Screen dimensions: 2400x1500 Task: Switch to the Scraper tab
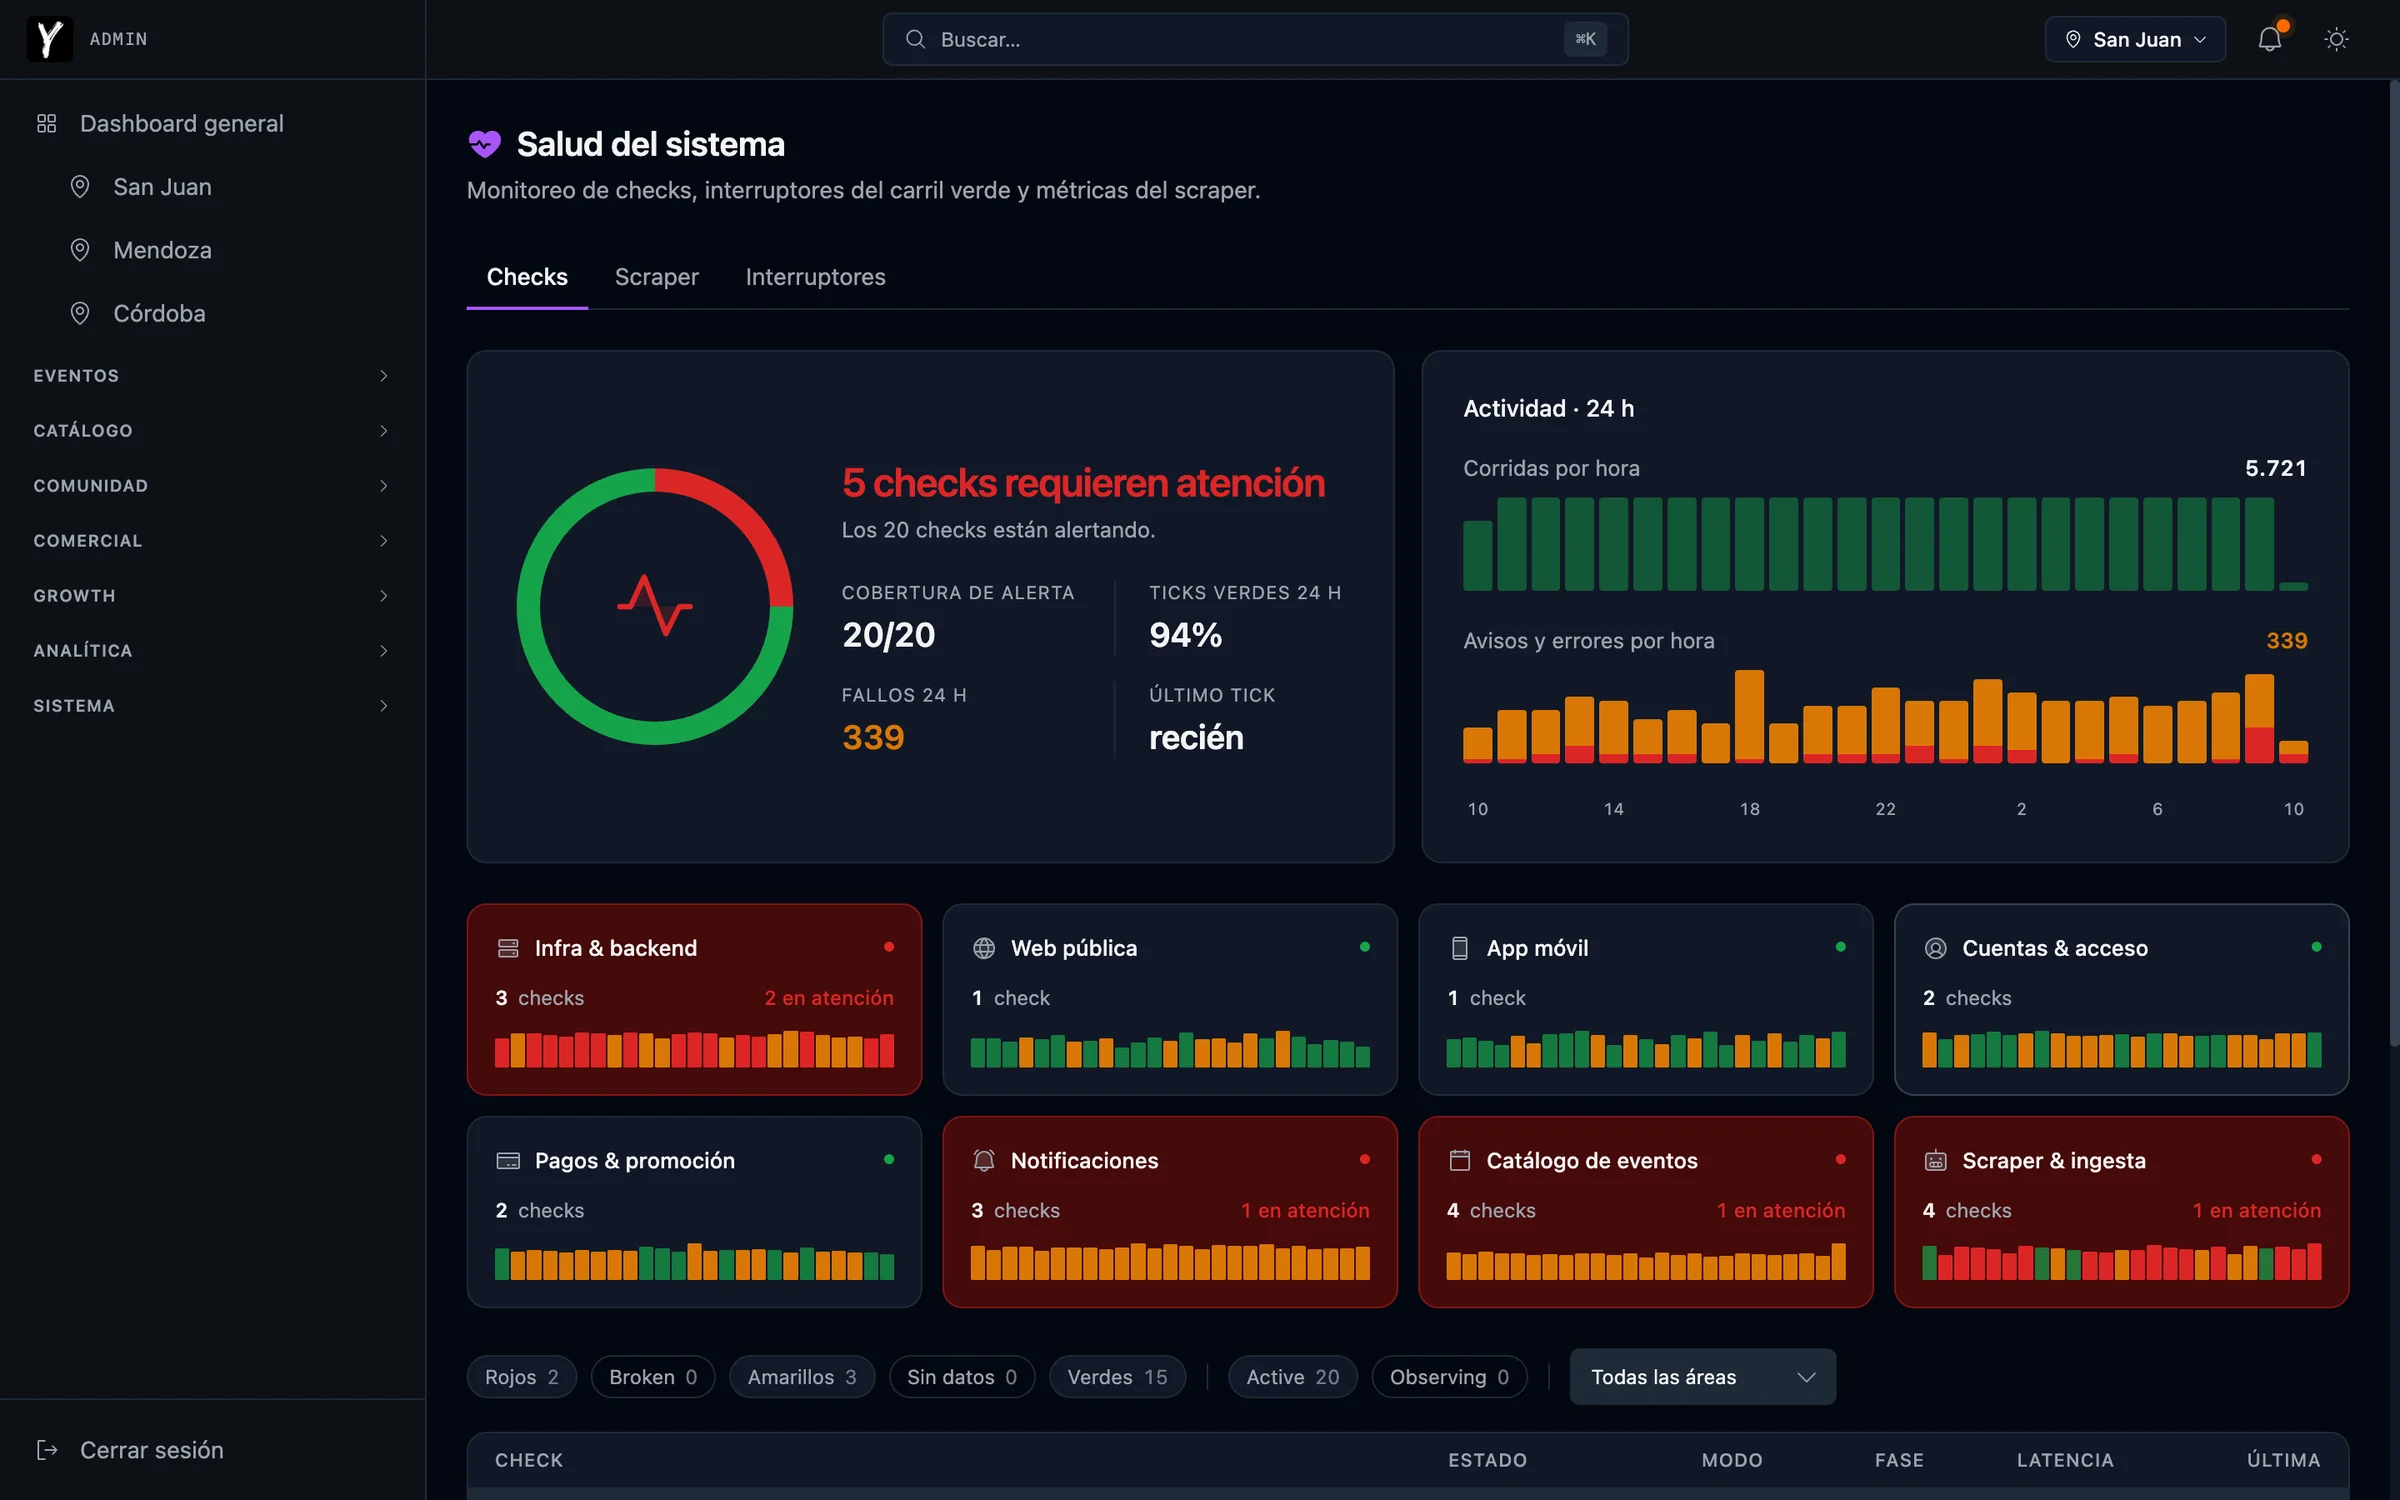[656, 277]
